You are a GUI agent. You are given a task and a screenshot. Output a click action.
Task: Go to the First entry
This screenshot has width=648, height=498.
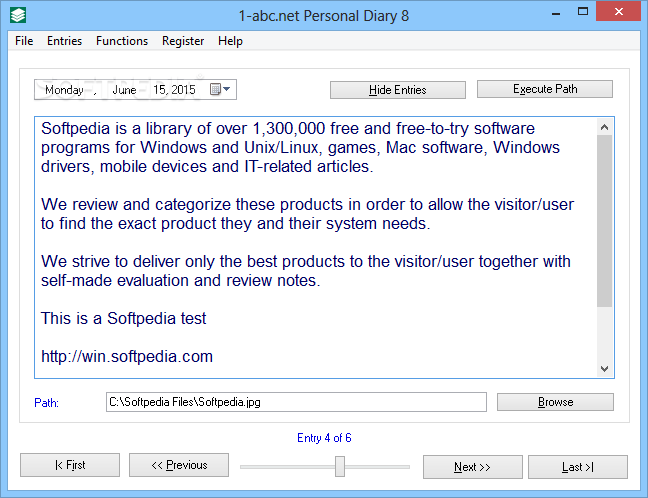[70, 465]
